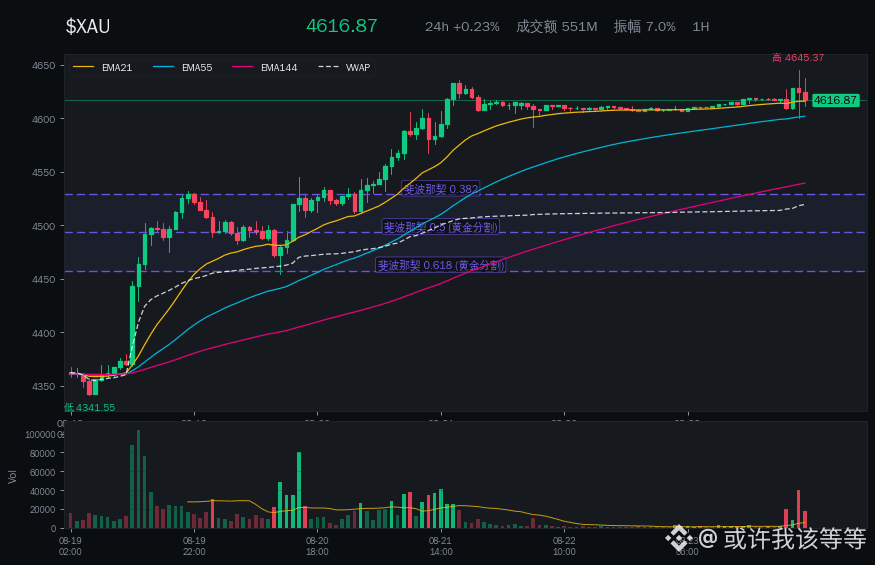The width and height of the screenshot is (875, 565).
Task: Click the 40000 volume axis label
Action: coord(42,491)
